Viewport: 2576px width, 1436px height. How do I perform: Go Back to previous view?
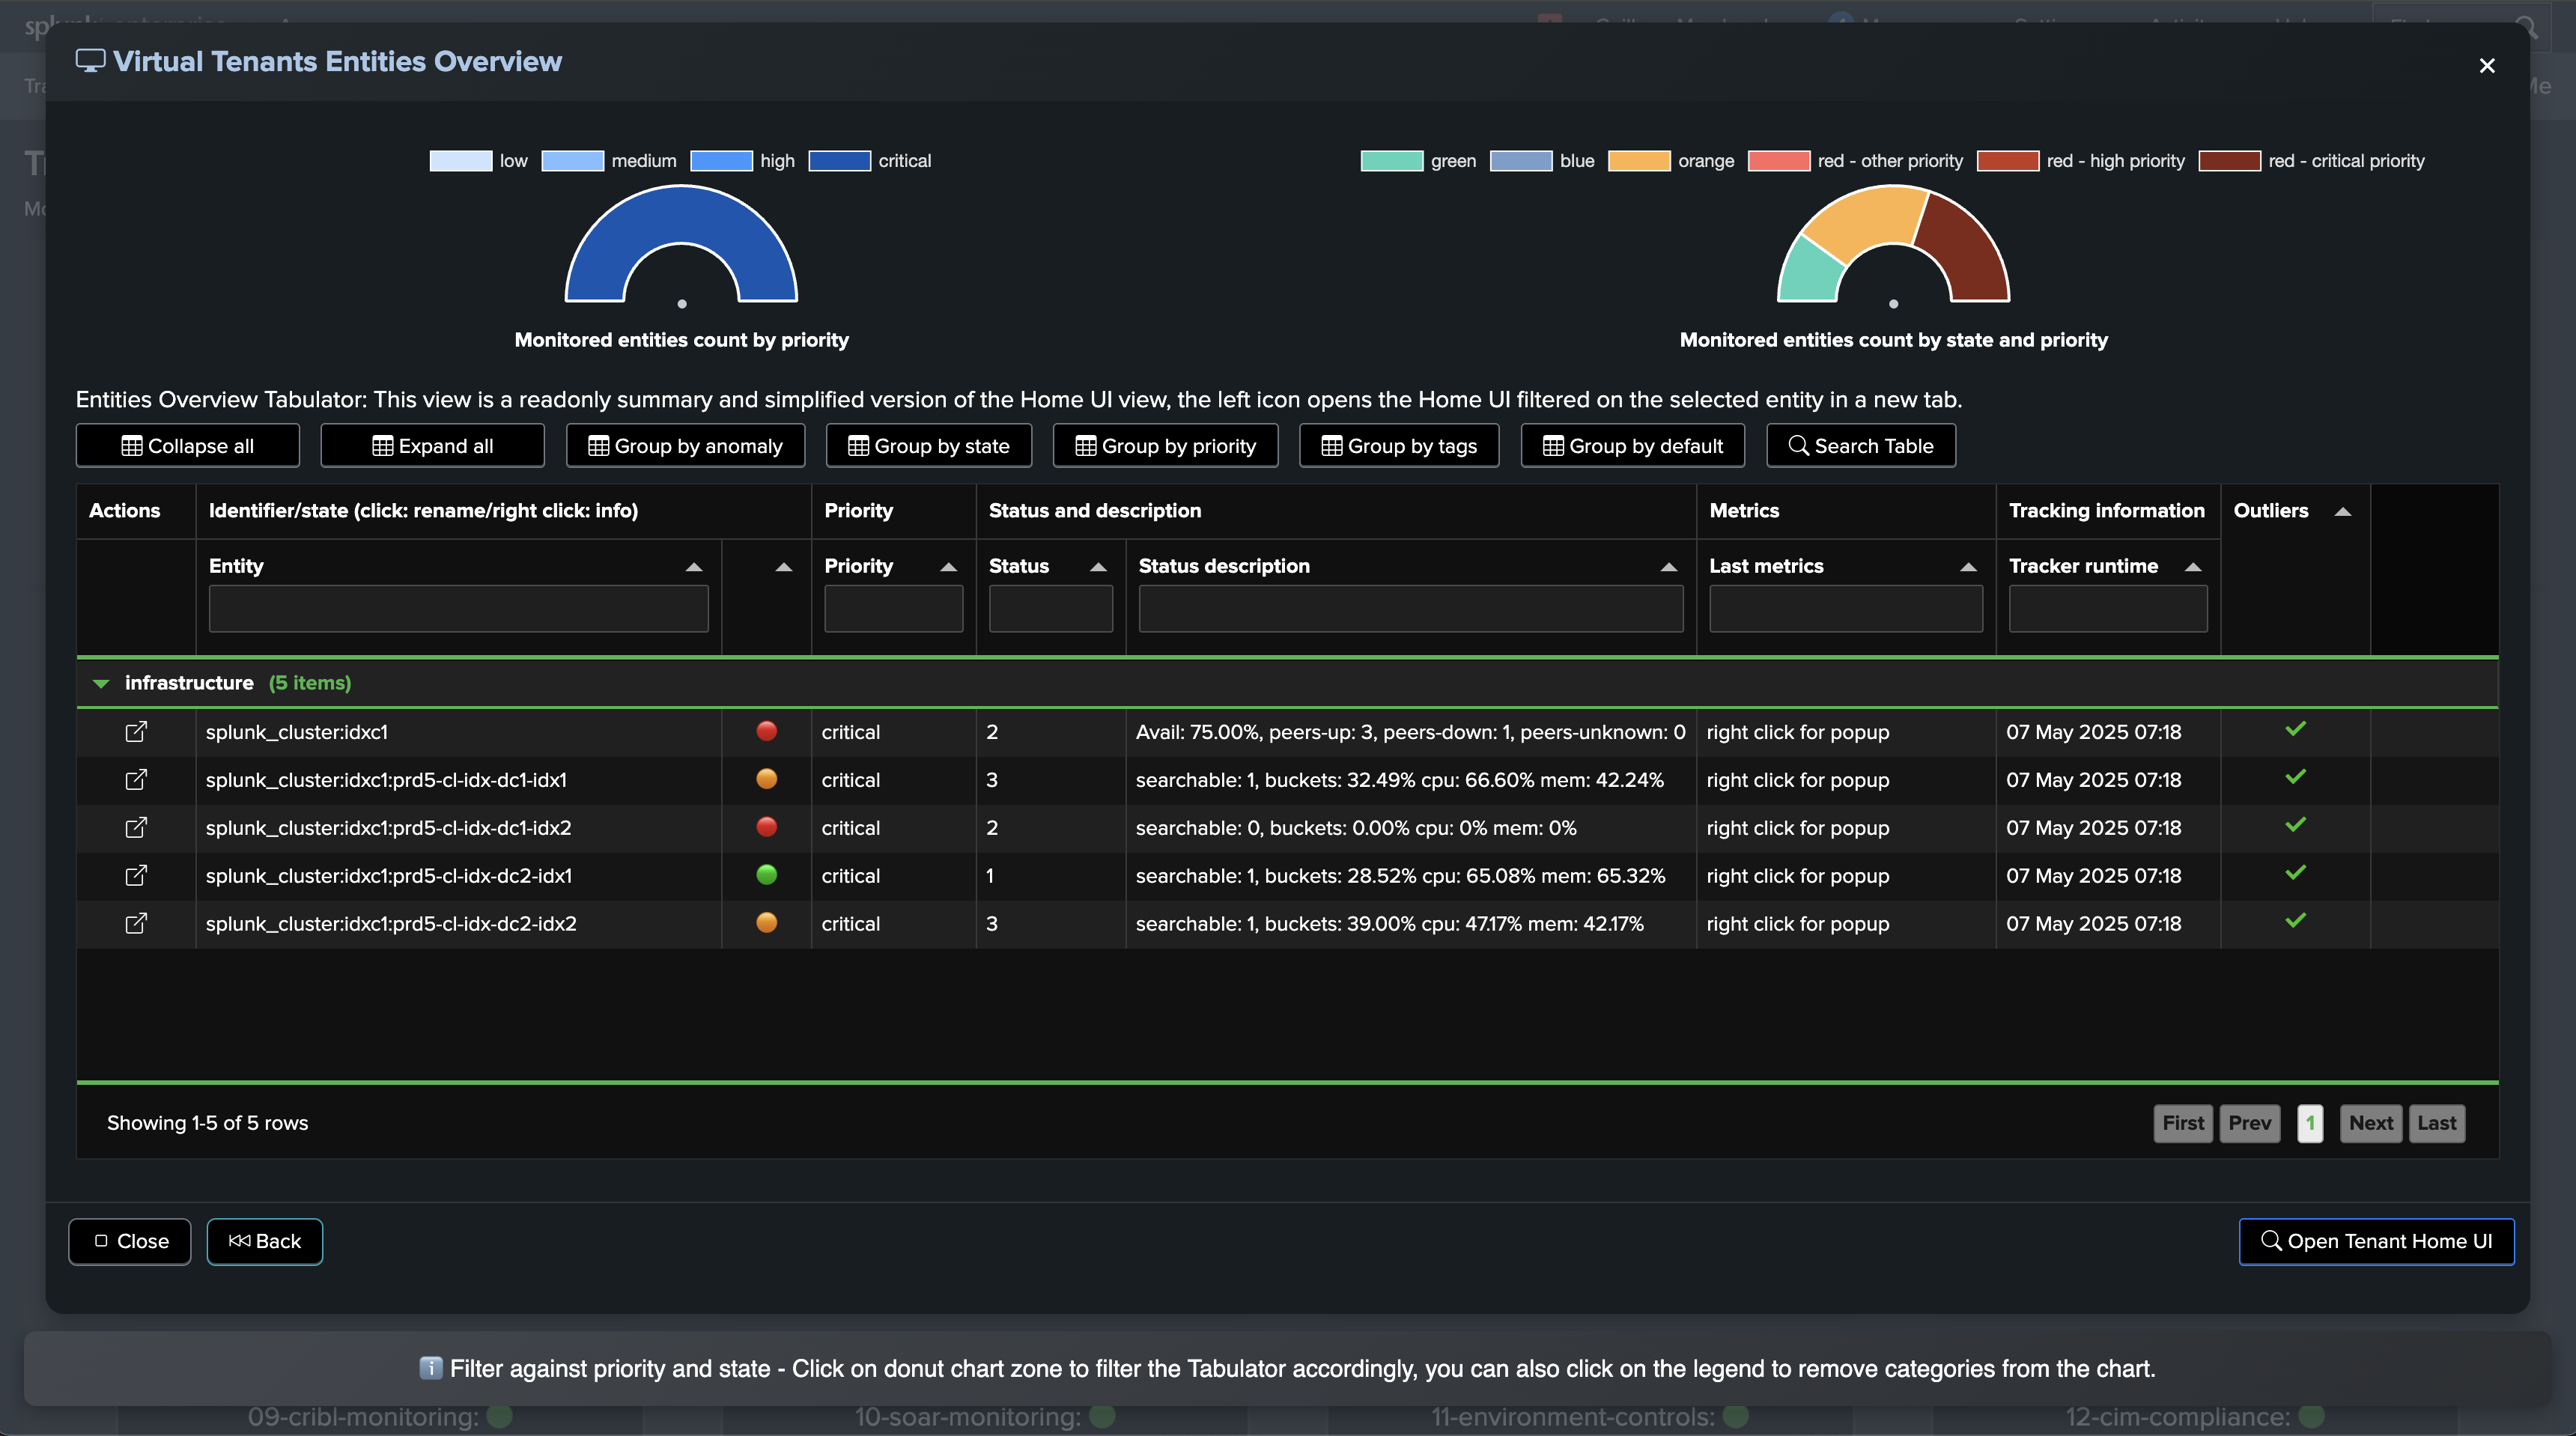click(x=265, y=1242)
